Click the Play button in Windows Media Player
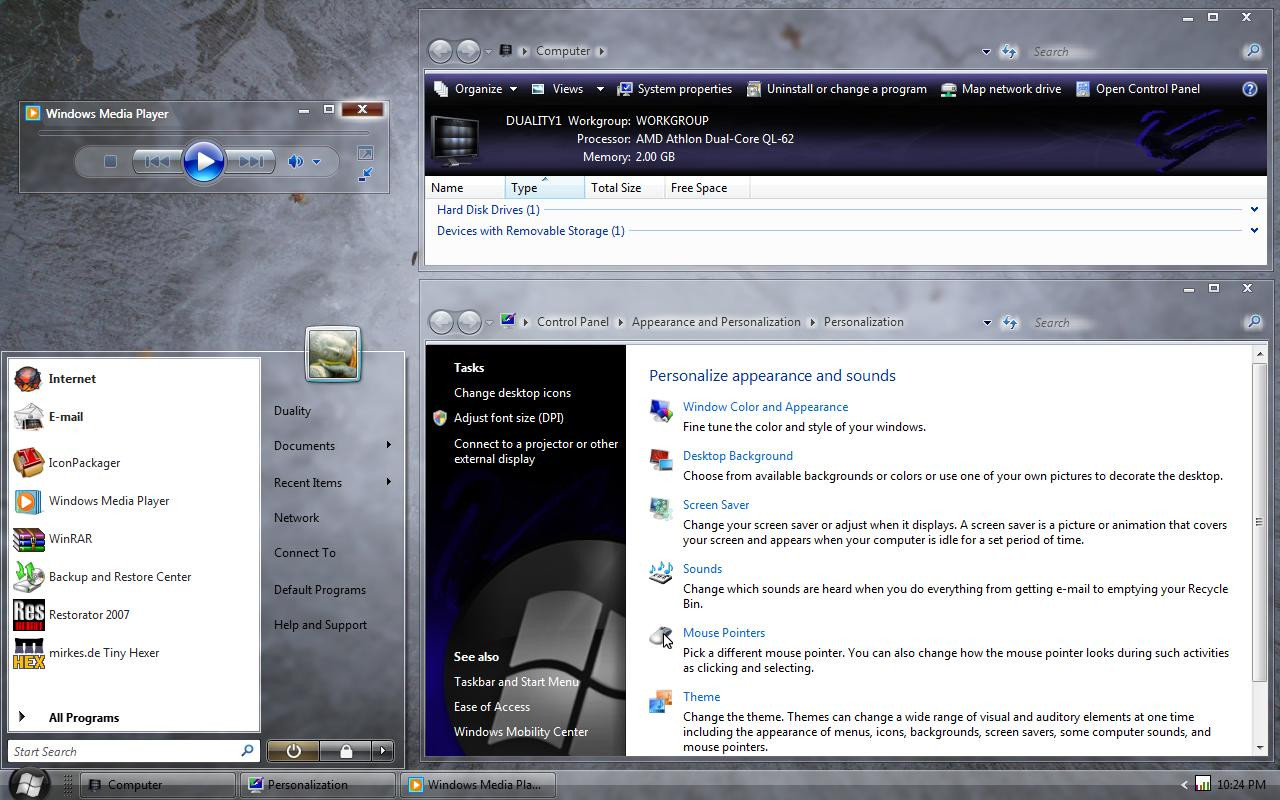Screen dimensions: 1280x800 click(204, 161)
